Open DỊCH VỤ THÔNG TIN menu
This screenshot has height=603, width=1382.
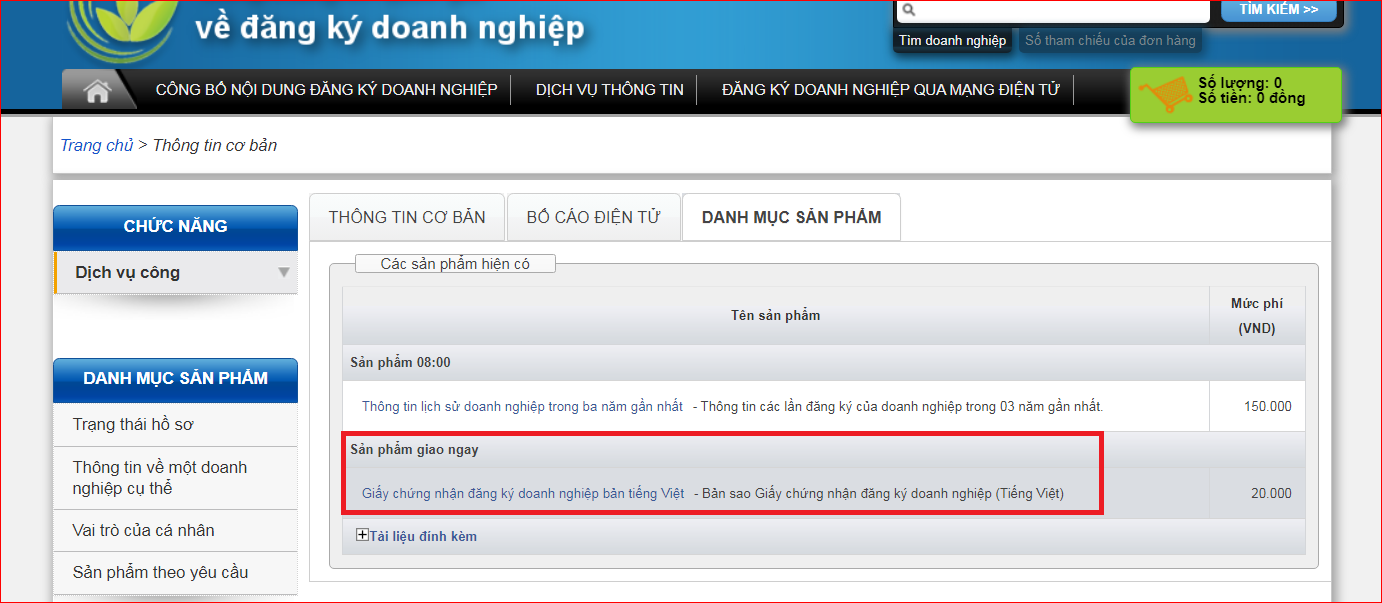click(x=610, y=90)
